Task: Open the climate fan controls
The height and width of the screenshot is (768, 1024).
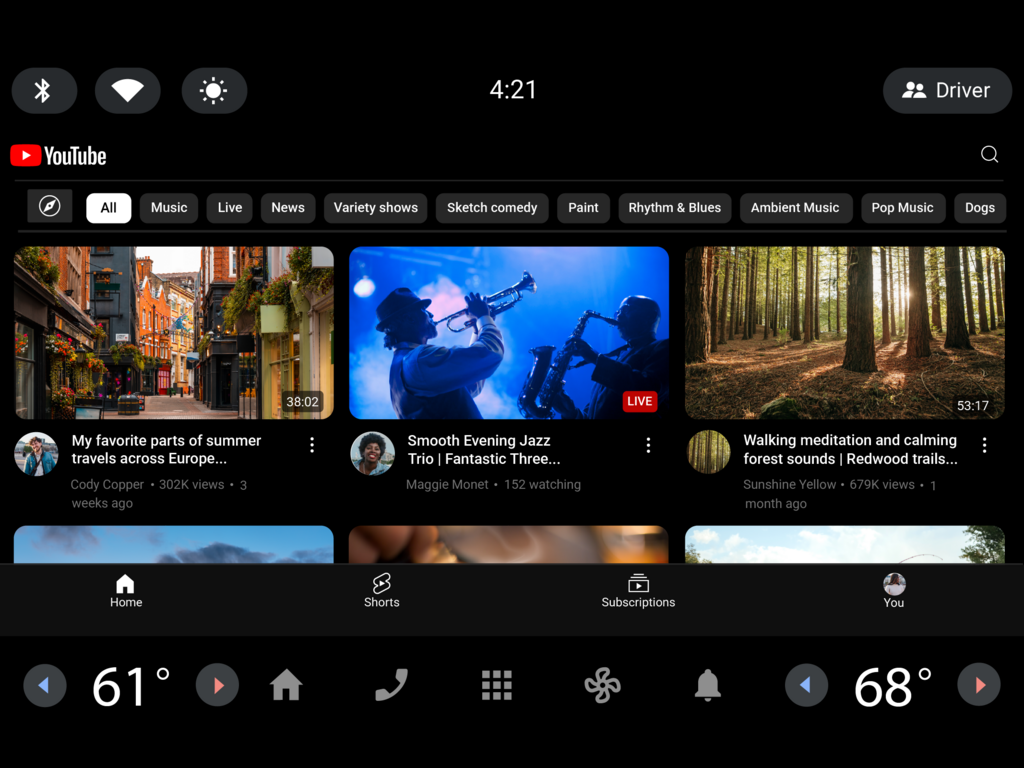Action: click(602, 685)
